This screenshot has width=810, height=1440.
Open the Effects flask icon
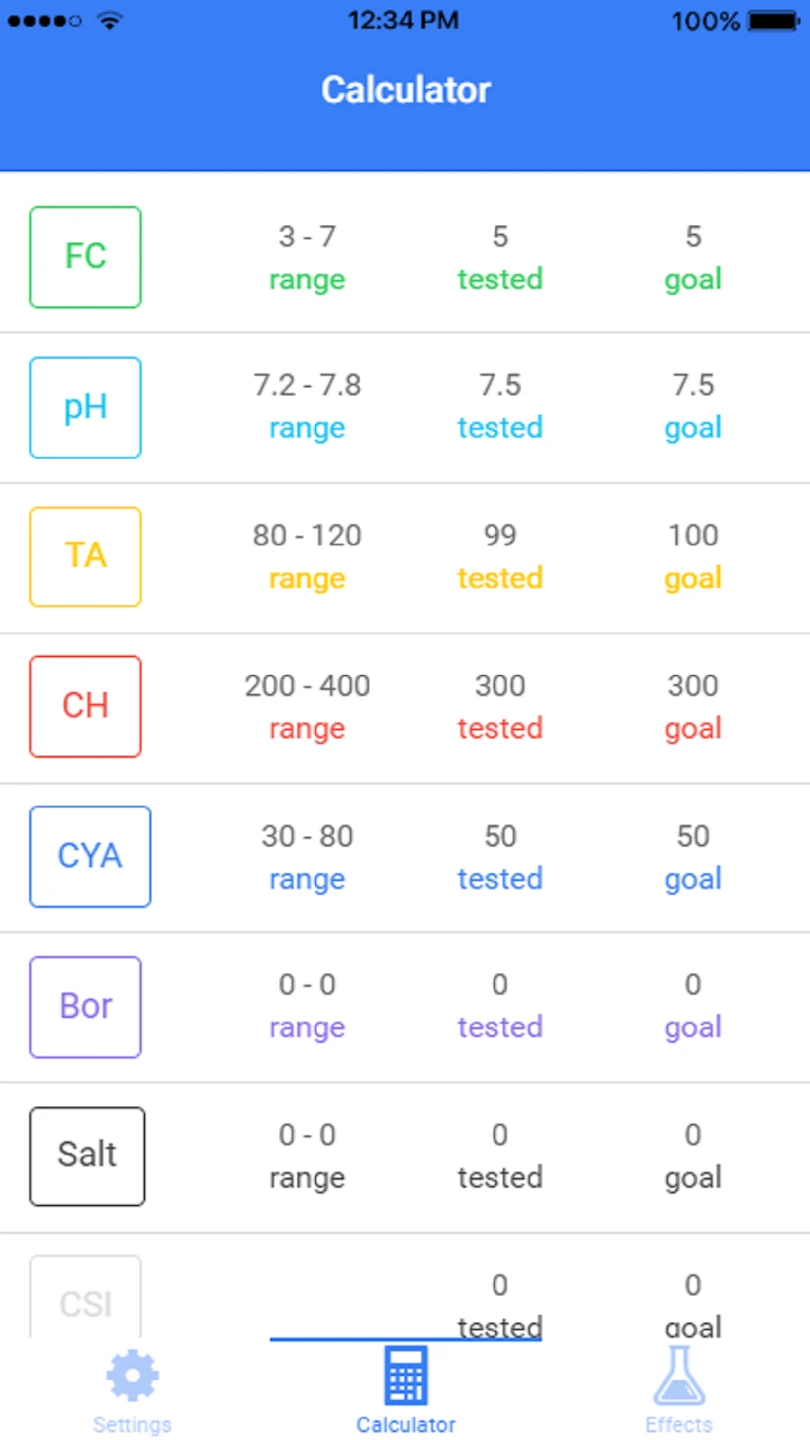[x=679, y=1378]
